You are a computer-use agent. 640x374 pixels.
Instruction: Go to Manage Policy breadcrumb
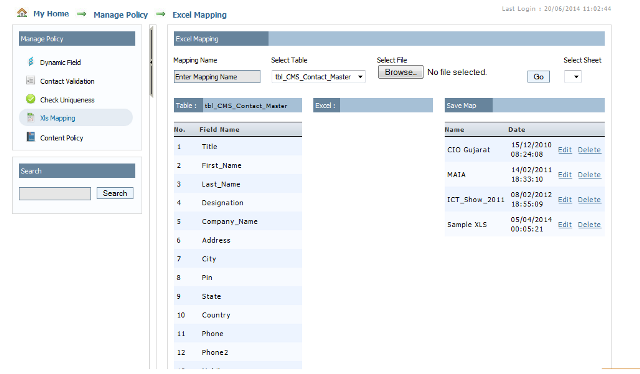pyautogui.click(x=120, y=15)
